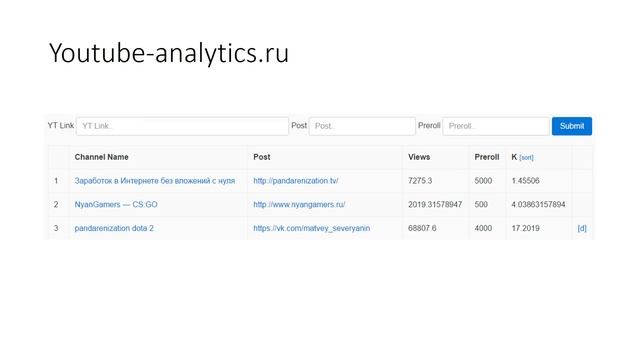Click the Channel Name column header
The height and width of the screenshot is (360, 640).
(102, 157)
